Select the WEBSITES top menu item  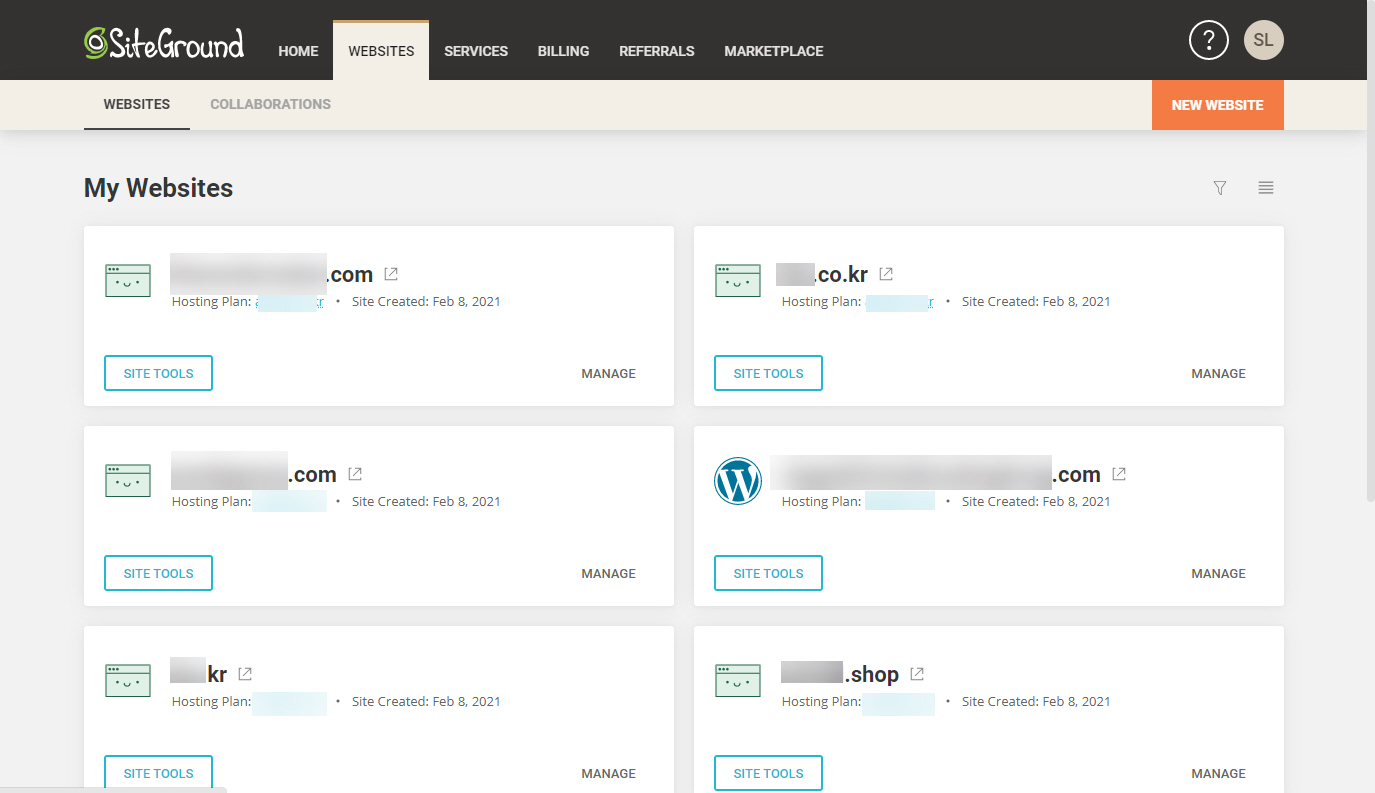381,51
